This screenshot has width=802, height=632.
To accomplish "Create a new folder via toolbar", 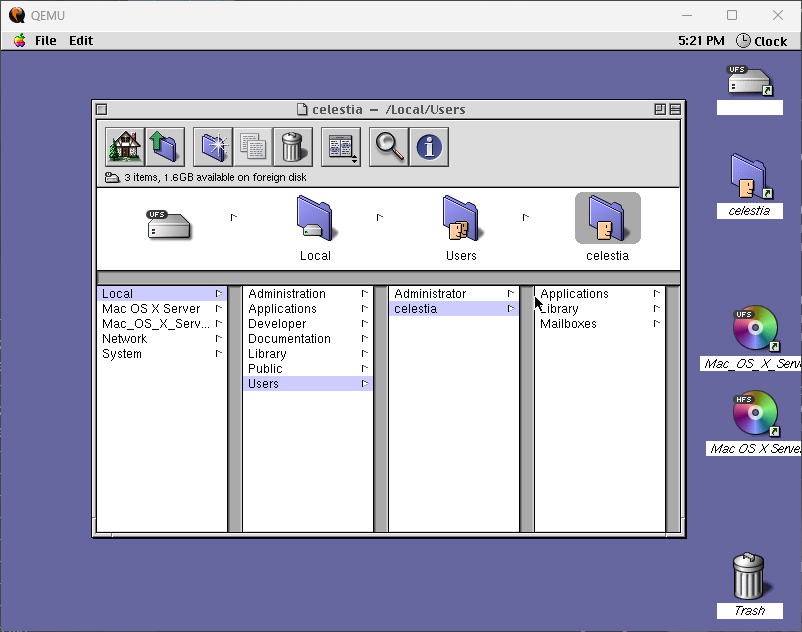I will [x=212, y=147].
